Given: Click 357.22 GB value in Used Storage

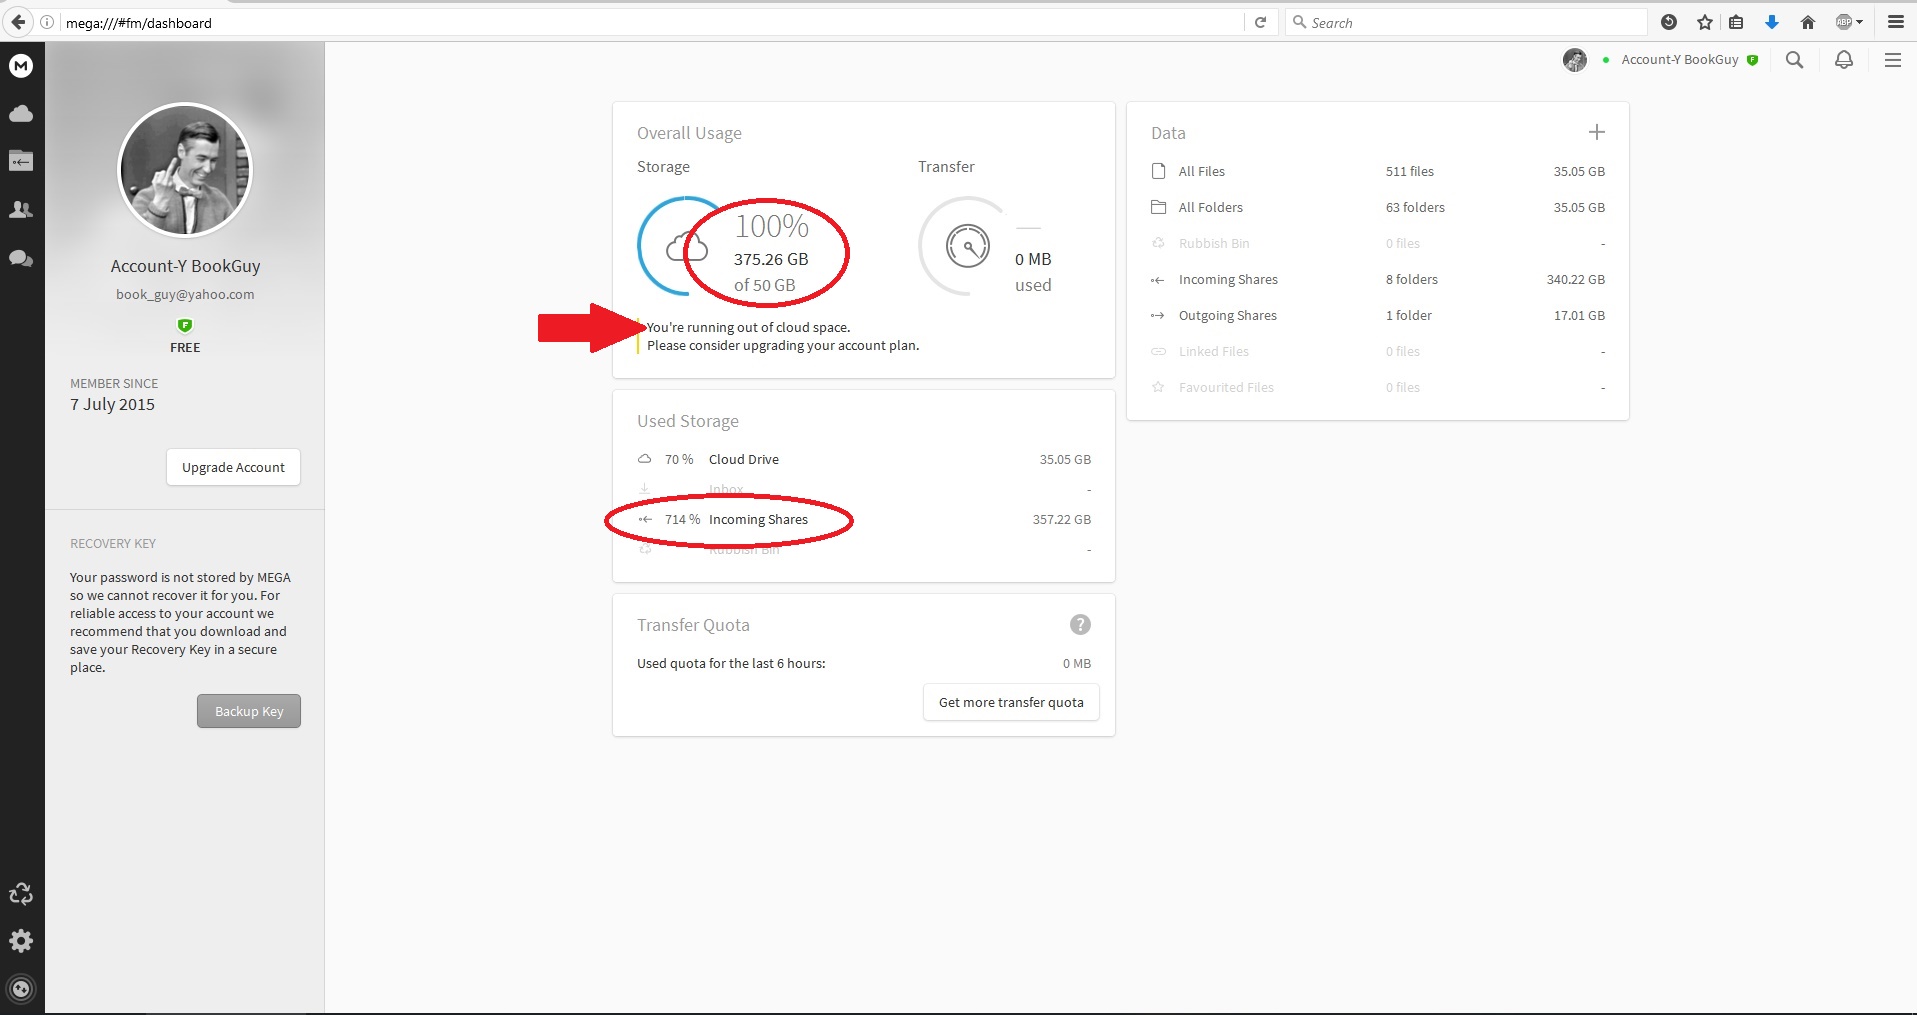Looking at the screenshot, I should (x=1062, y=519).
